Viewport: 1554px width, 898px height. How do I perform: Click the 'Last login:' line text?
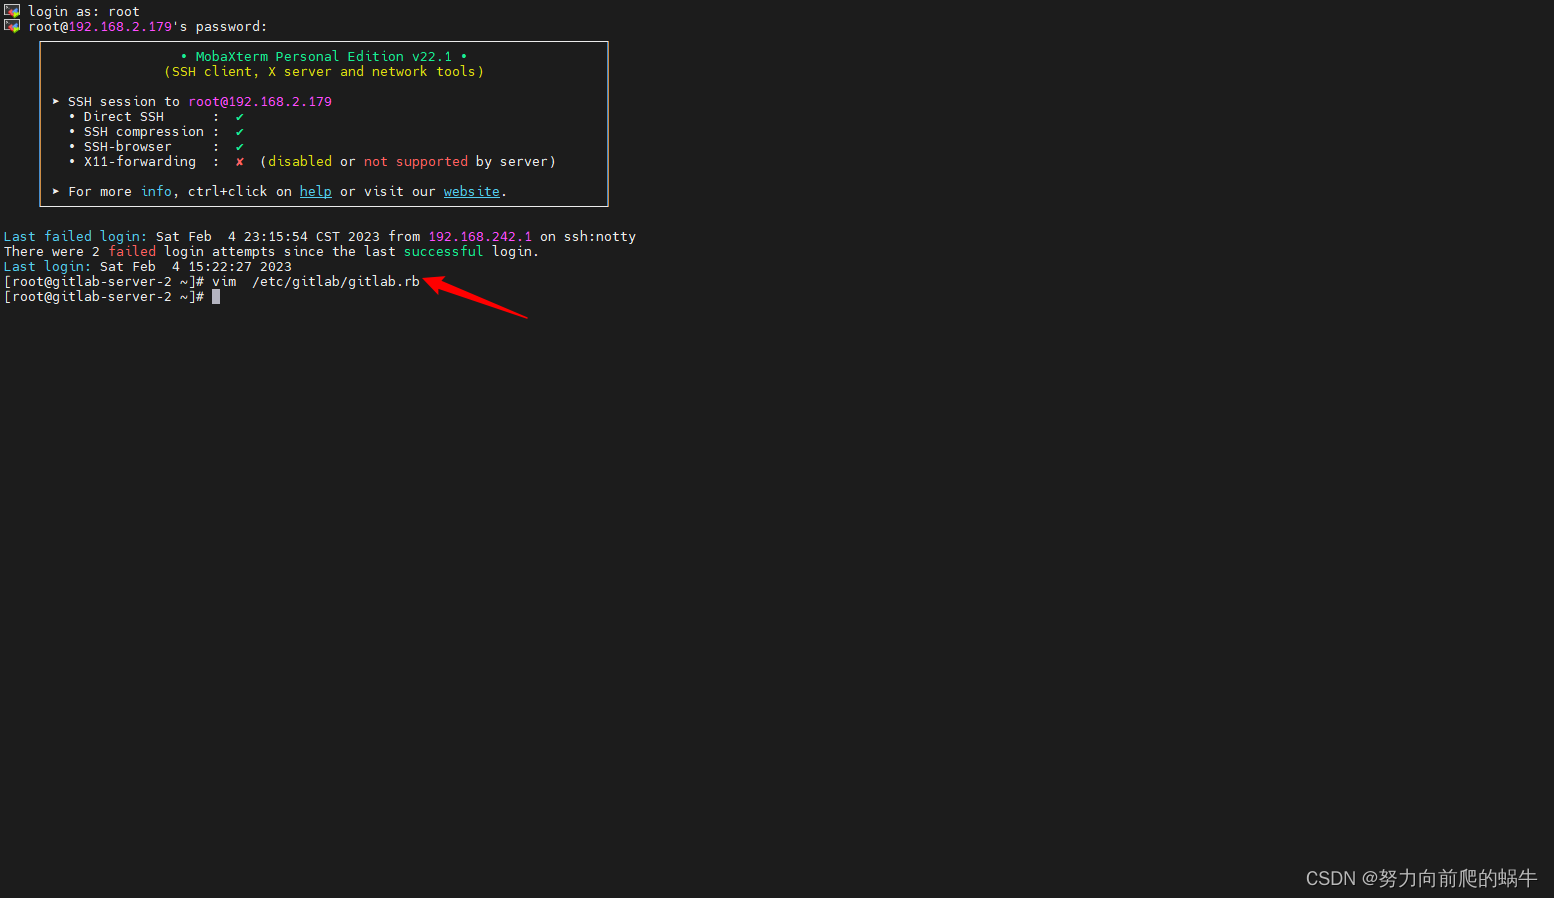47,267
